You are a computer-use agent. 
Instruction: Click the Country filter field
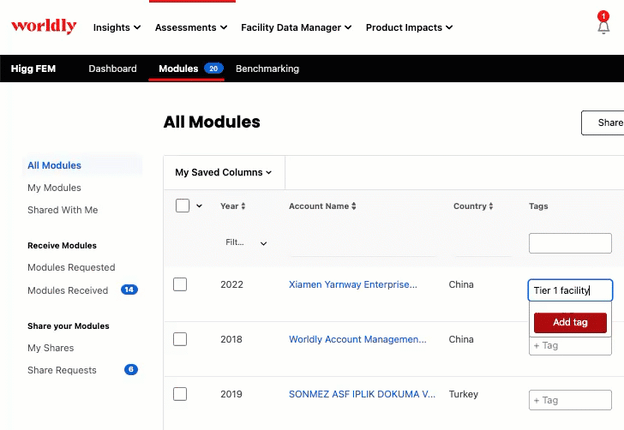pos(483,246)
